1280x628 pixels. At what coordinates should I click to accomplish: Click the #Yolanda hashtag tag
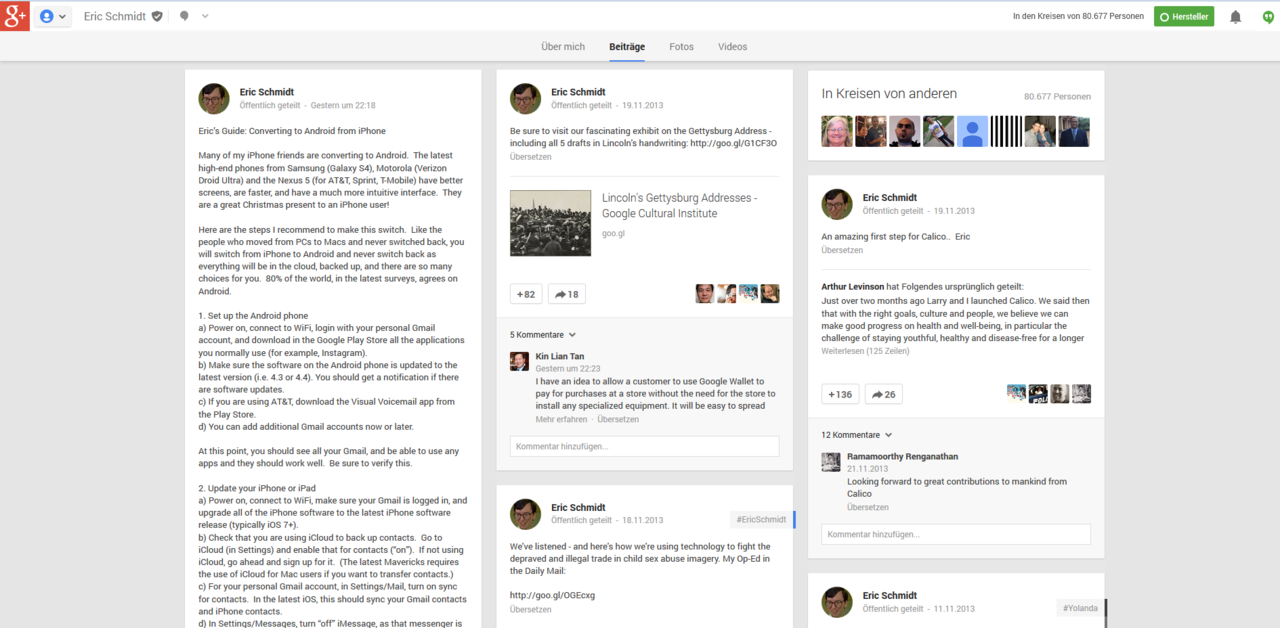1079,607
